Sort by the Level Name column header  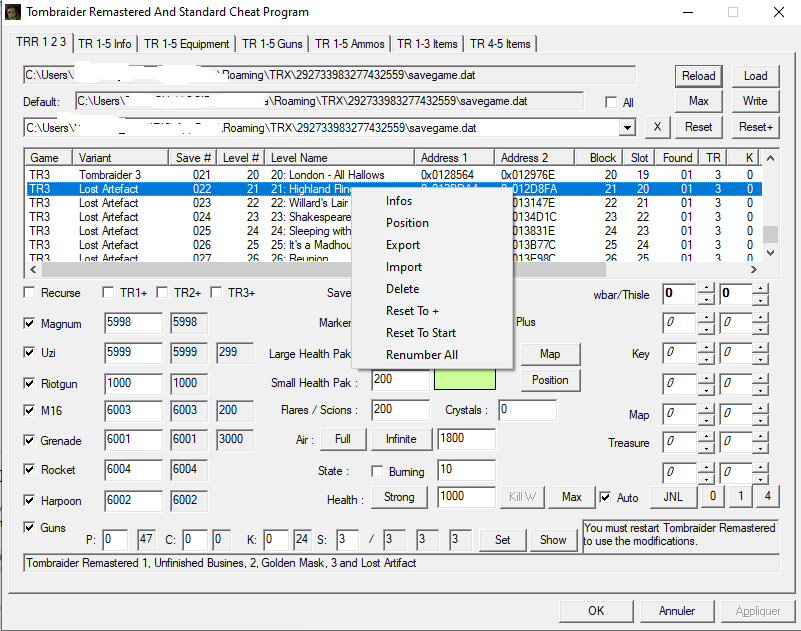[x=342, y=157]
